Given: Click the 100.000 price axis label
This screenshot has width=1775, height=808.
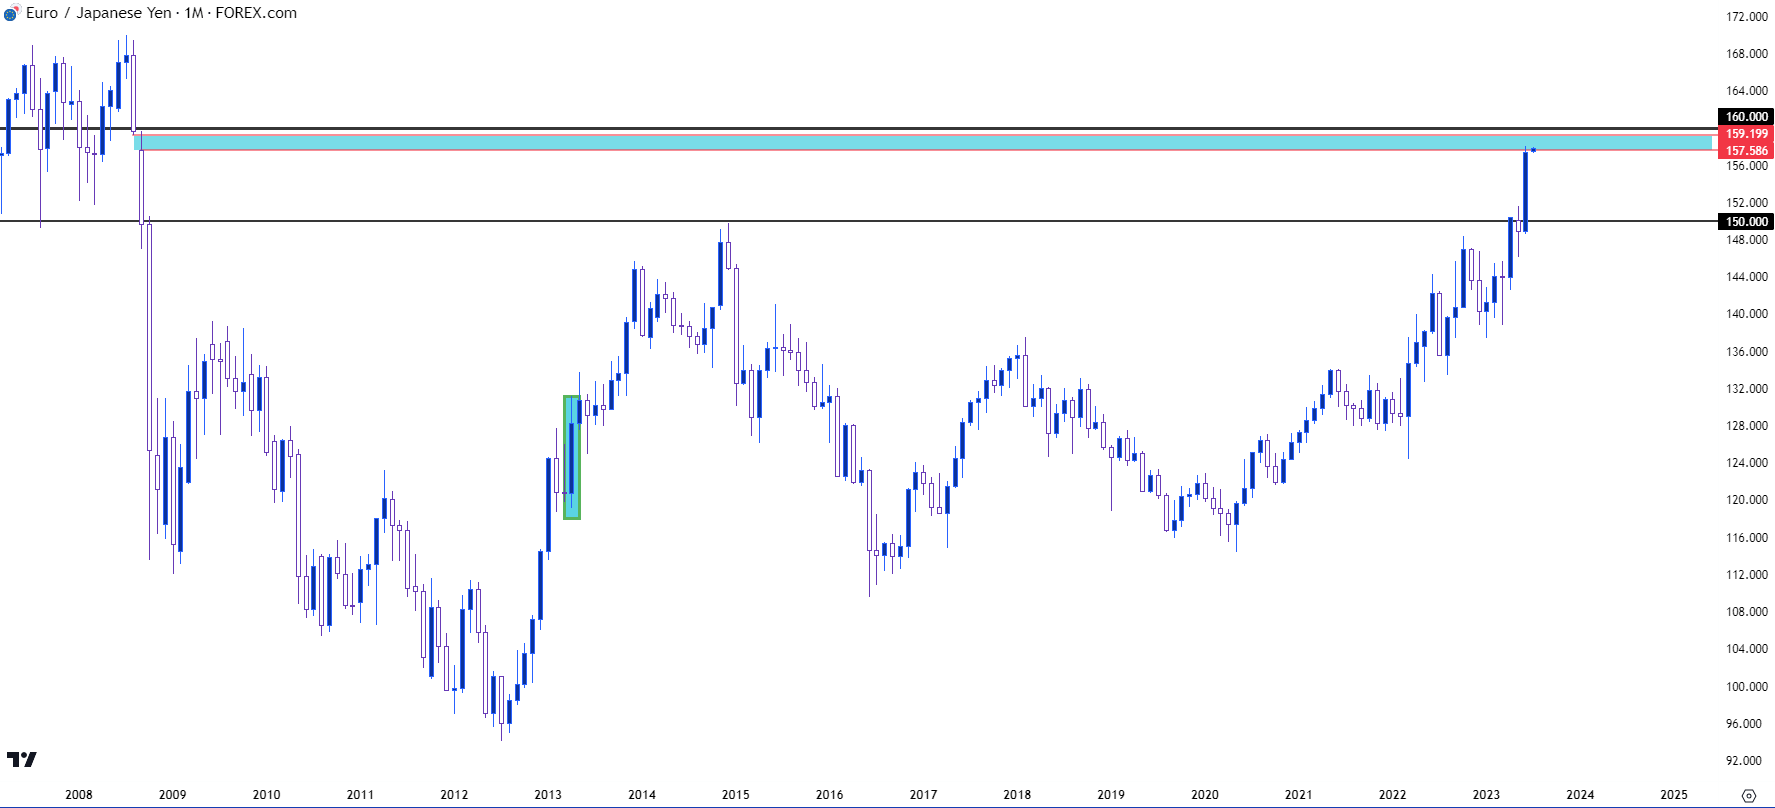Looking at the screenshot, I should [x=1746, y=687].
